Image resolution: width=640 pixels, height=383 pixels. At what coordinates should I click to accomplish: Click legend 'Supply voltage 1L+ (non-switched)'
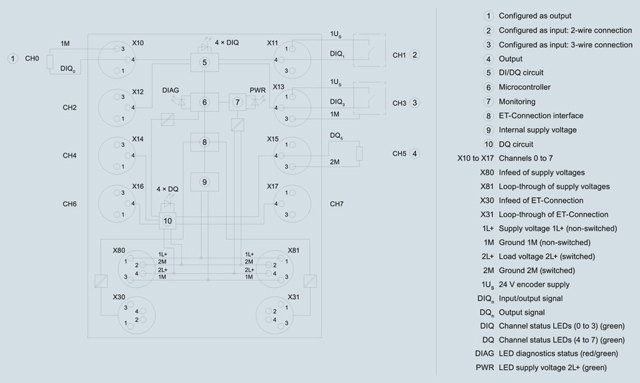pos(558,228)
